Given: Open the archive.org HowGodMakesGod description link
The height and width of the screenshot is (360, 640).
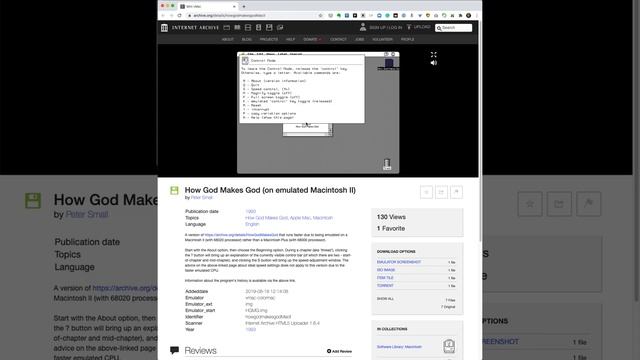Looking at the screenshot, I should pyautogui.click(x=241, y=235).
